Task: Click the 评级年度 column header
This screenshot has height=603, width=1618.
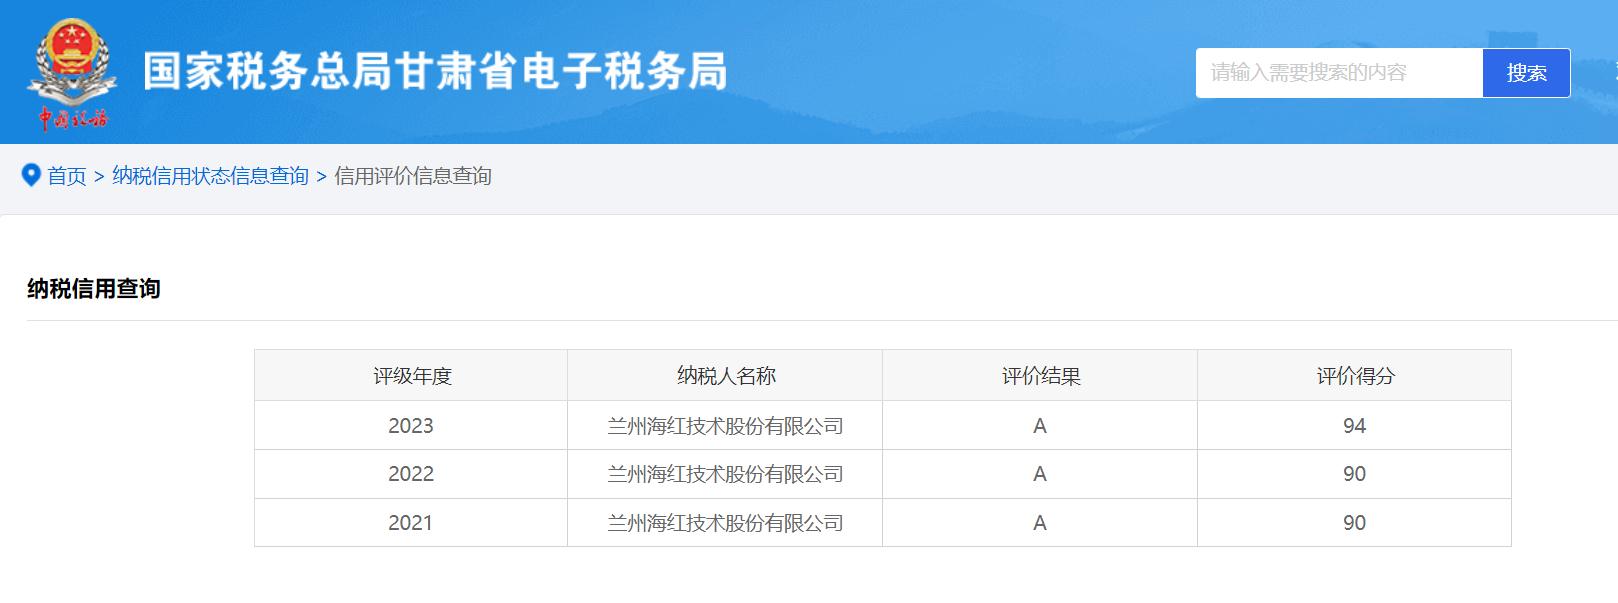Action: click(411, 376)
